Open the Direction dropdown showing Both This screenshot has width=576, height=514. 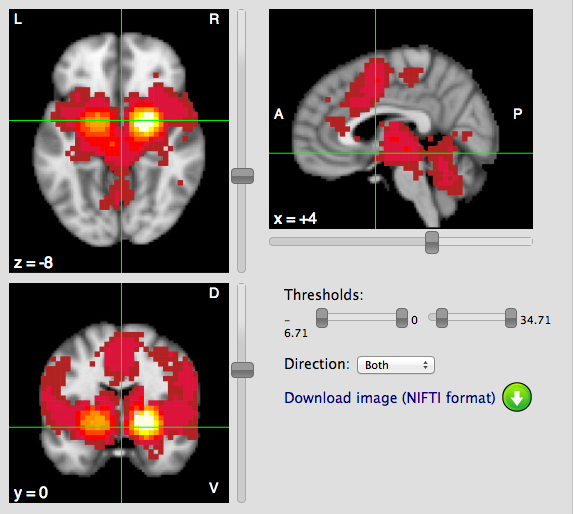coord(396,365)
